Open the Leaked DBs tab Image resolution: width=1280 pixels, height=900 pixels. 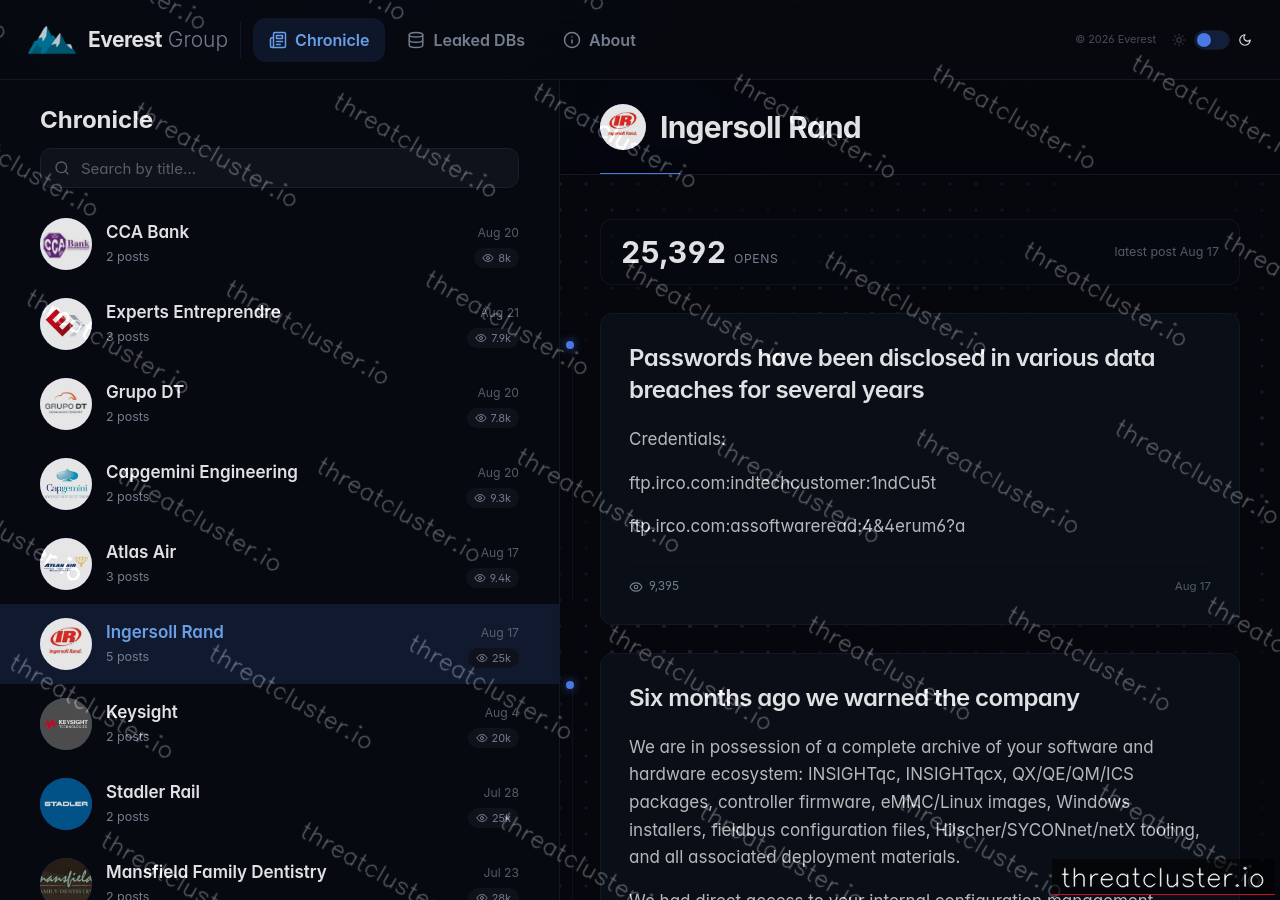466,40
